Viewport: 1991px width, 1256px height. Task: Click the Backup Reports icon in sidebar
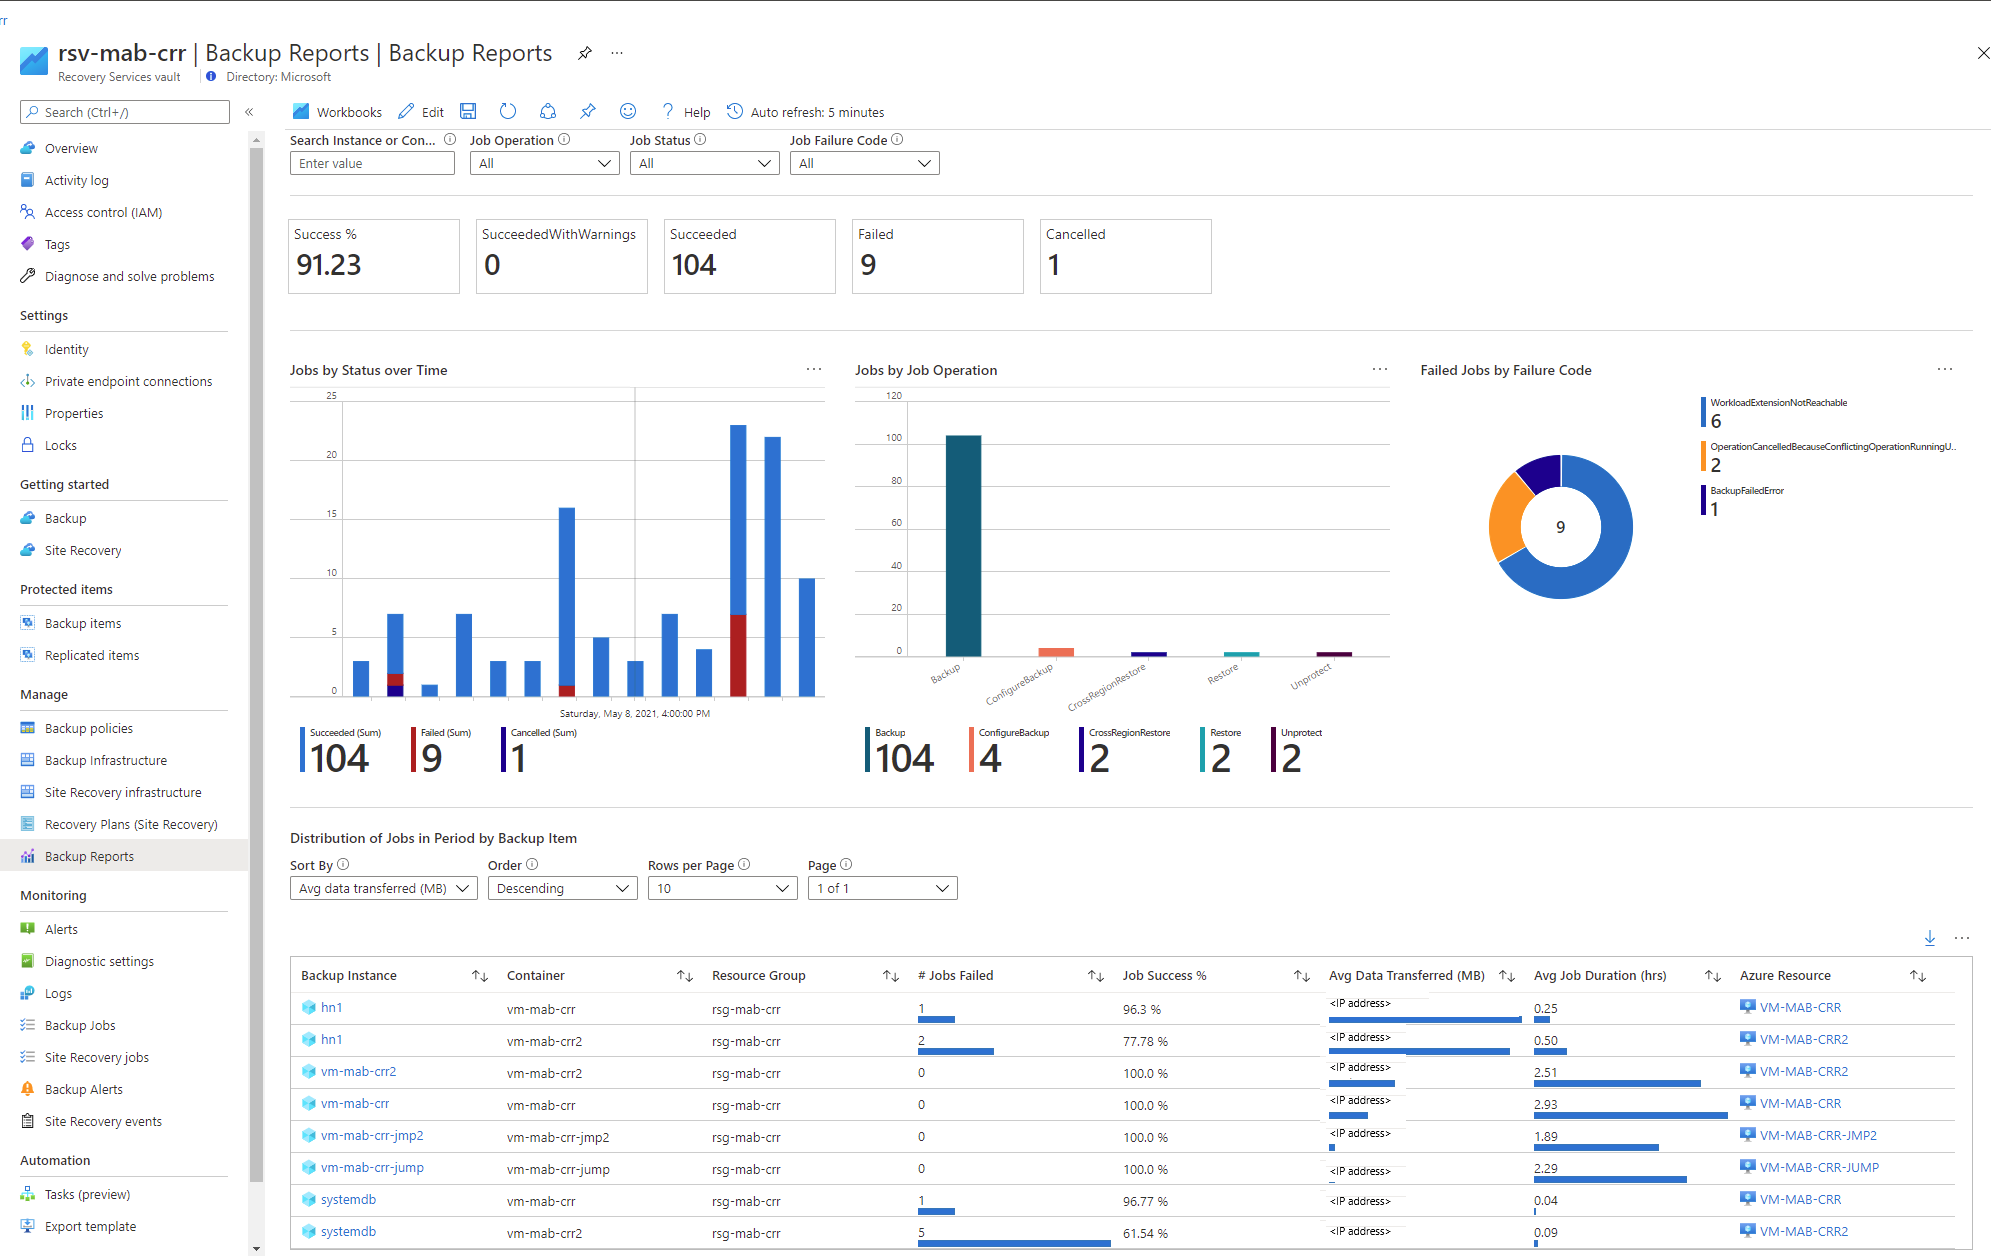26,854
